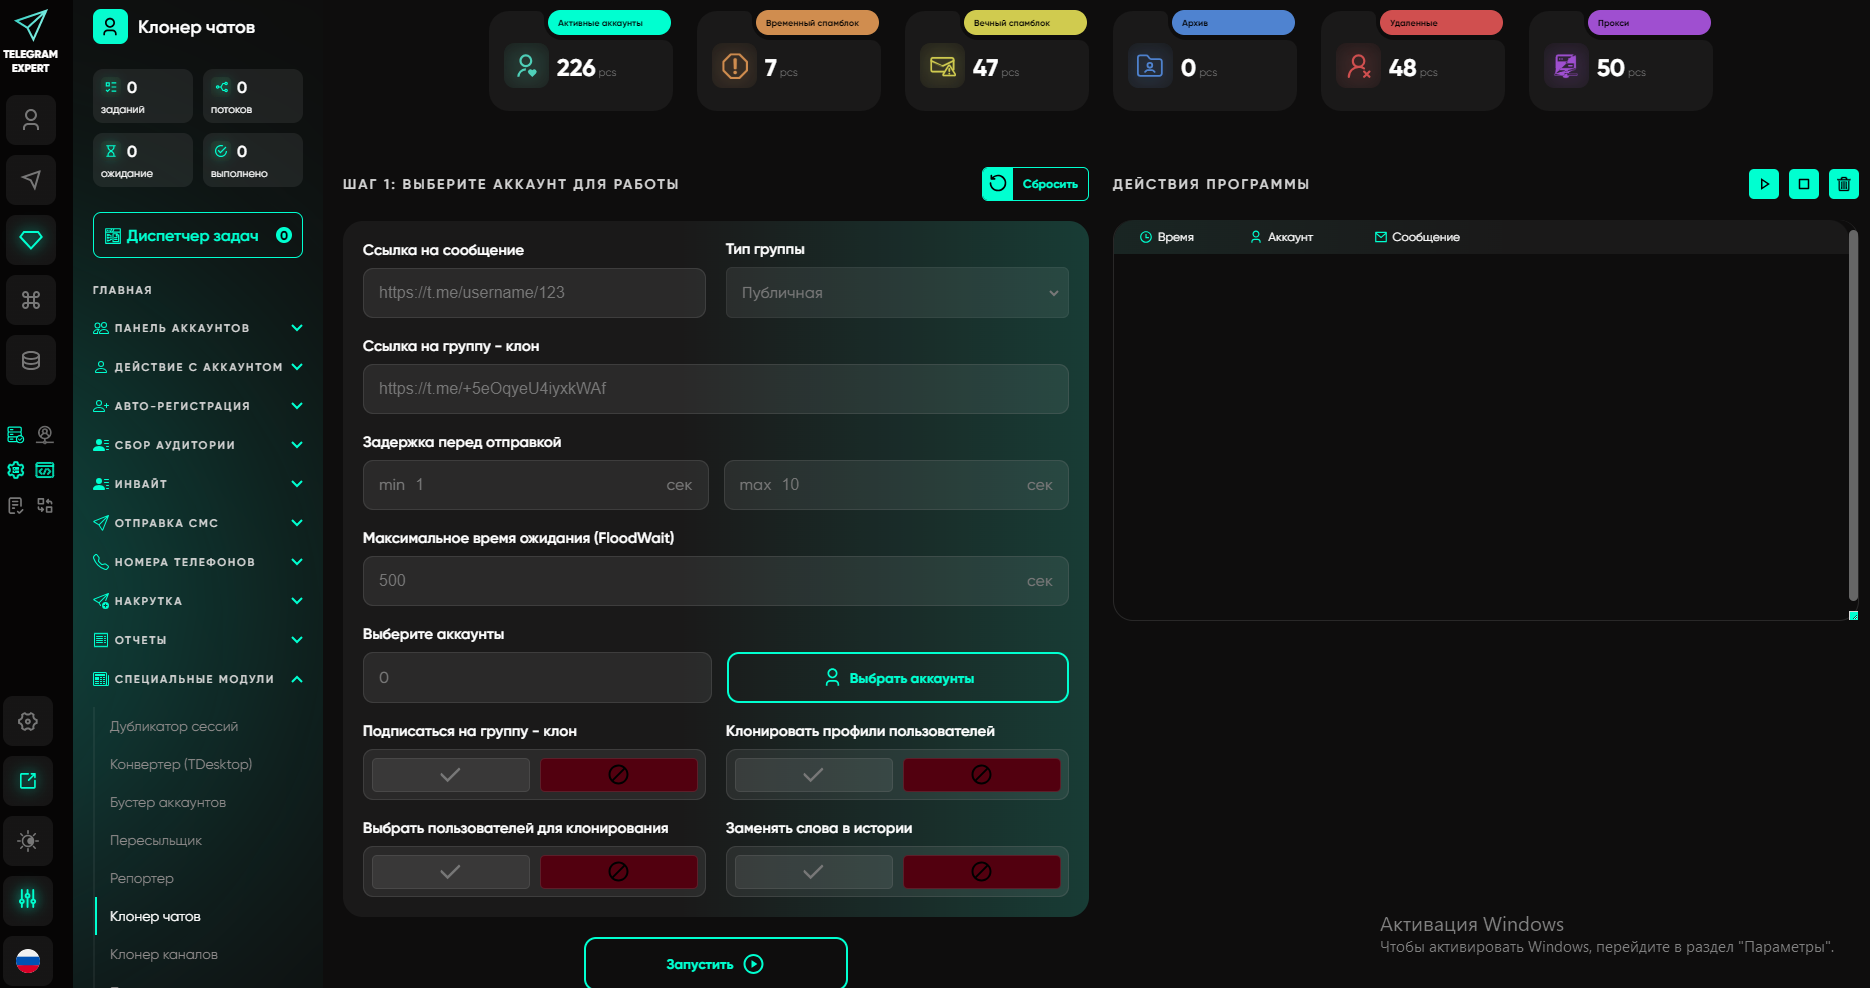
Task: Open Бустер аккаунтов module
Action: [168, 802]
